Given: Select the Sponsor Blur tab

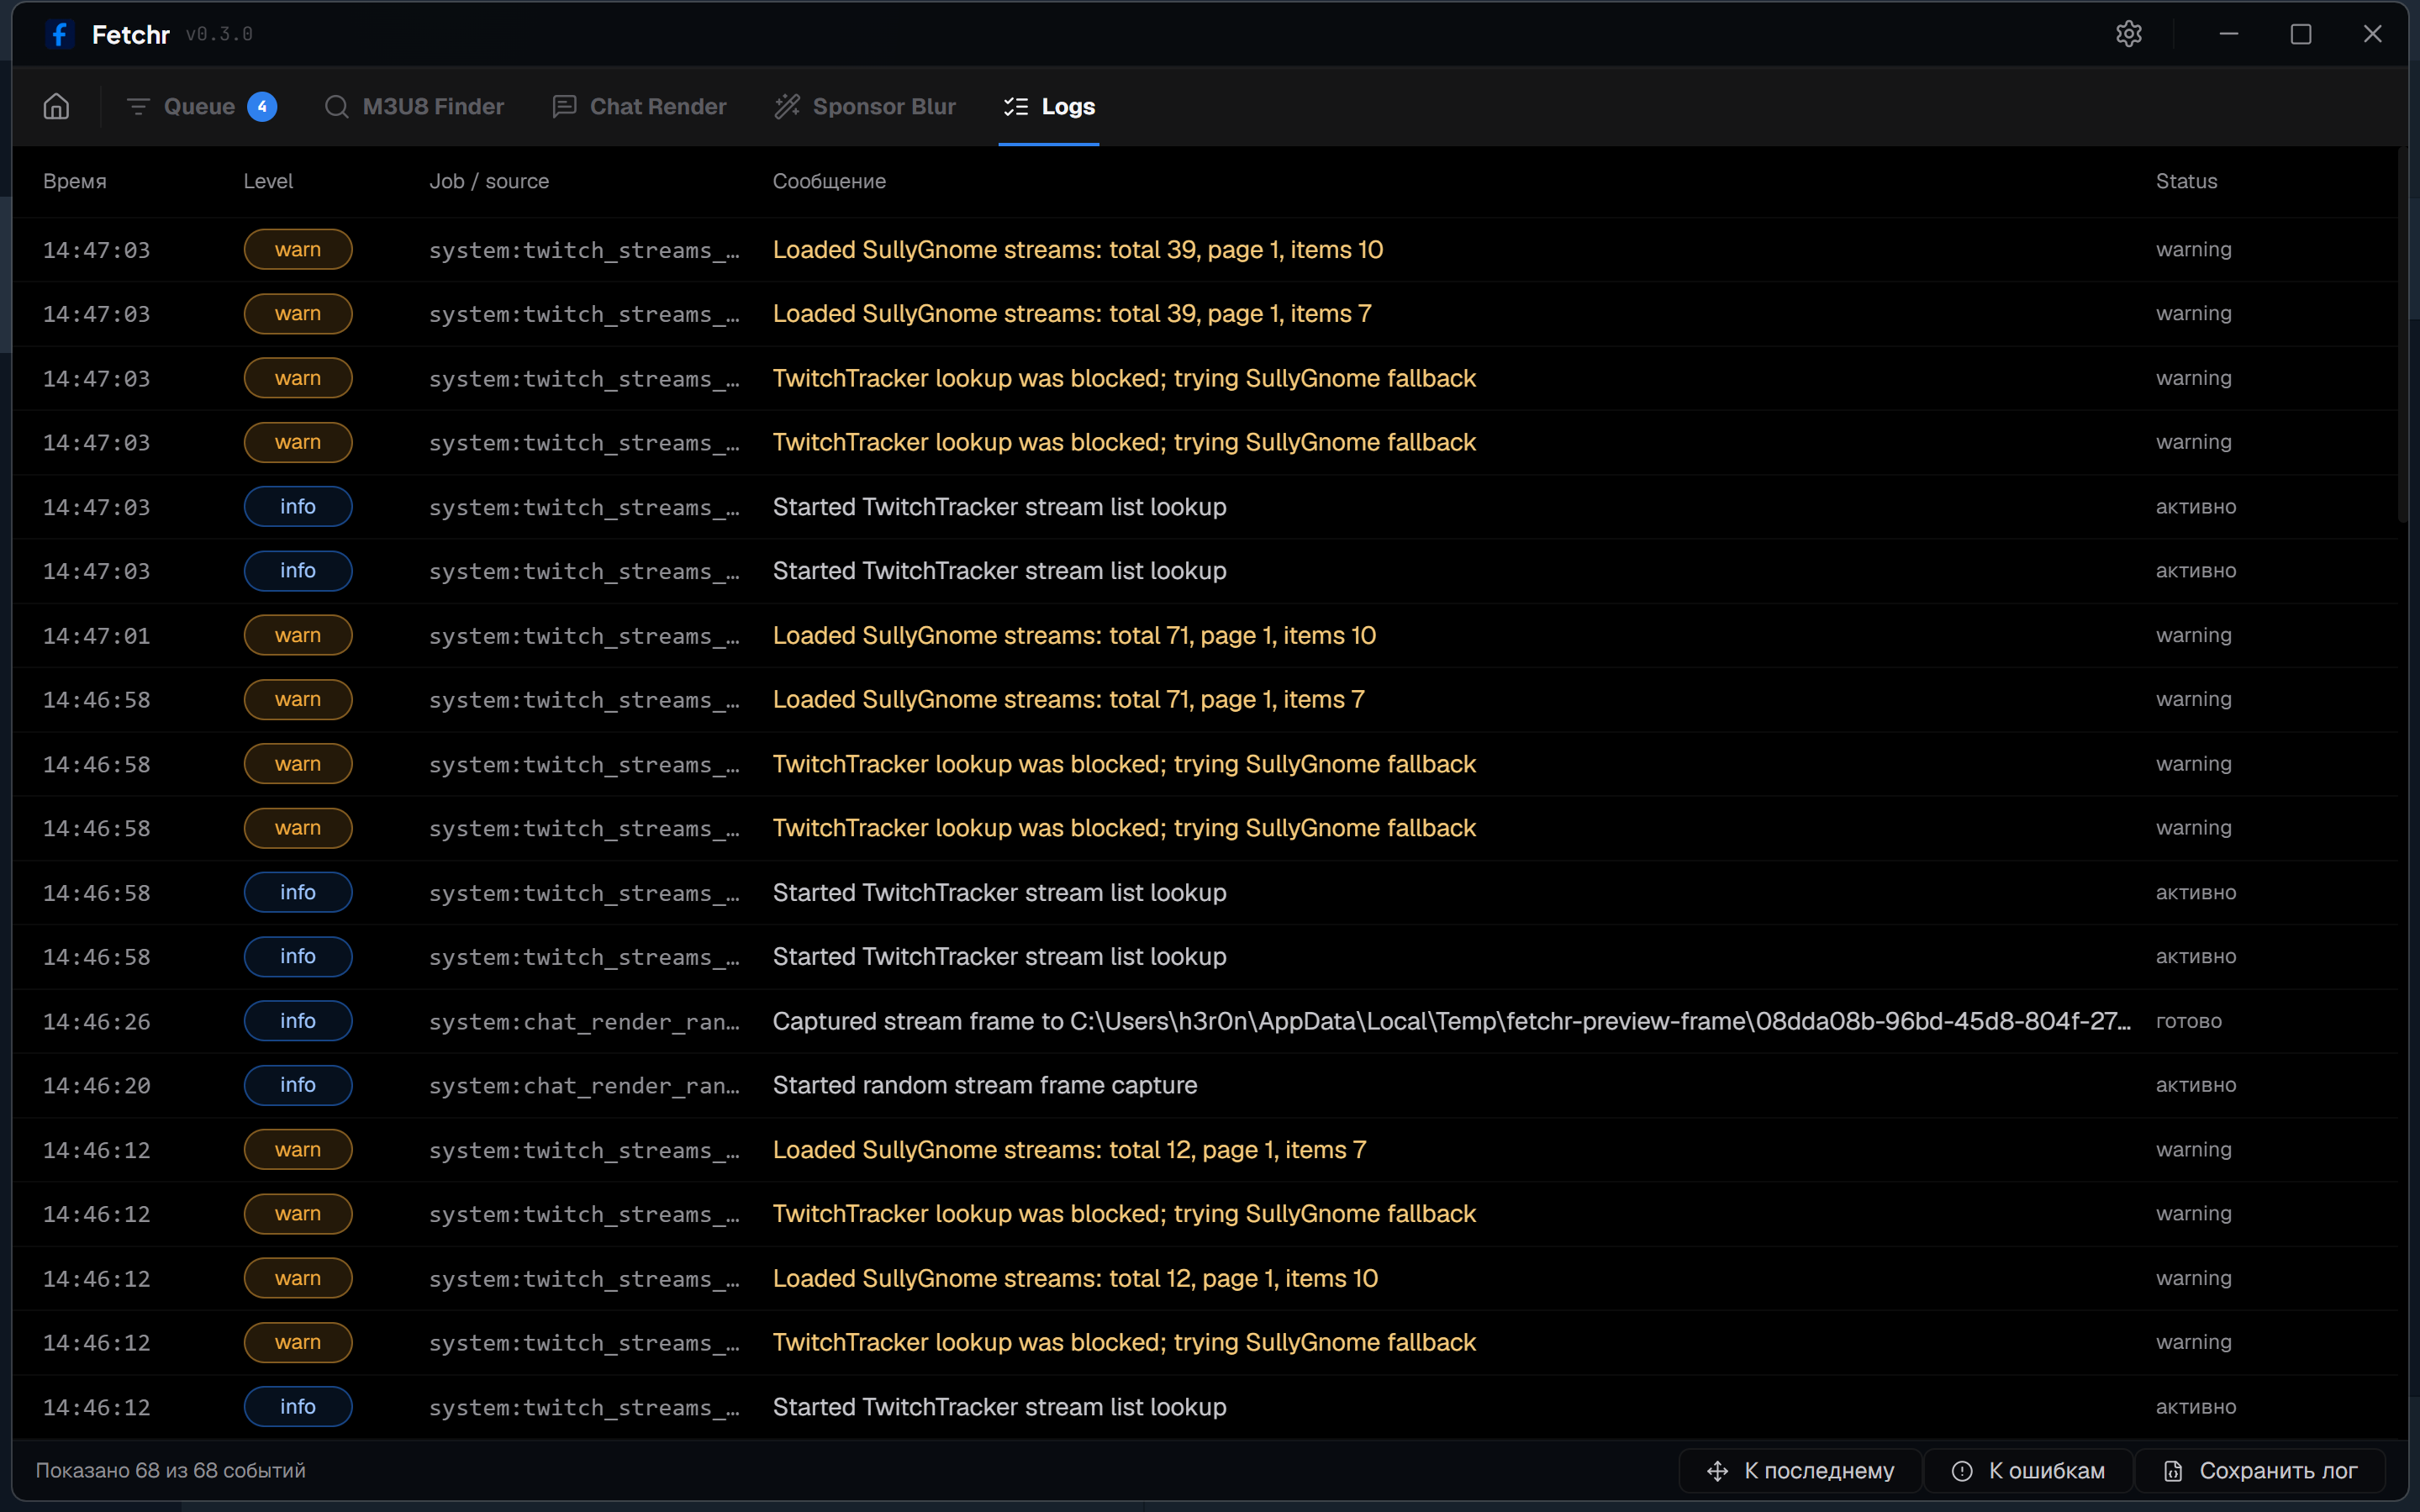Looking at the screenshot, I should coord(865,106).
